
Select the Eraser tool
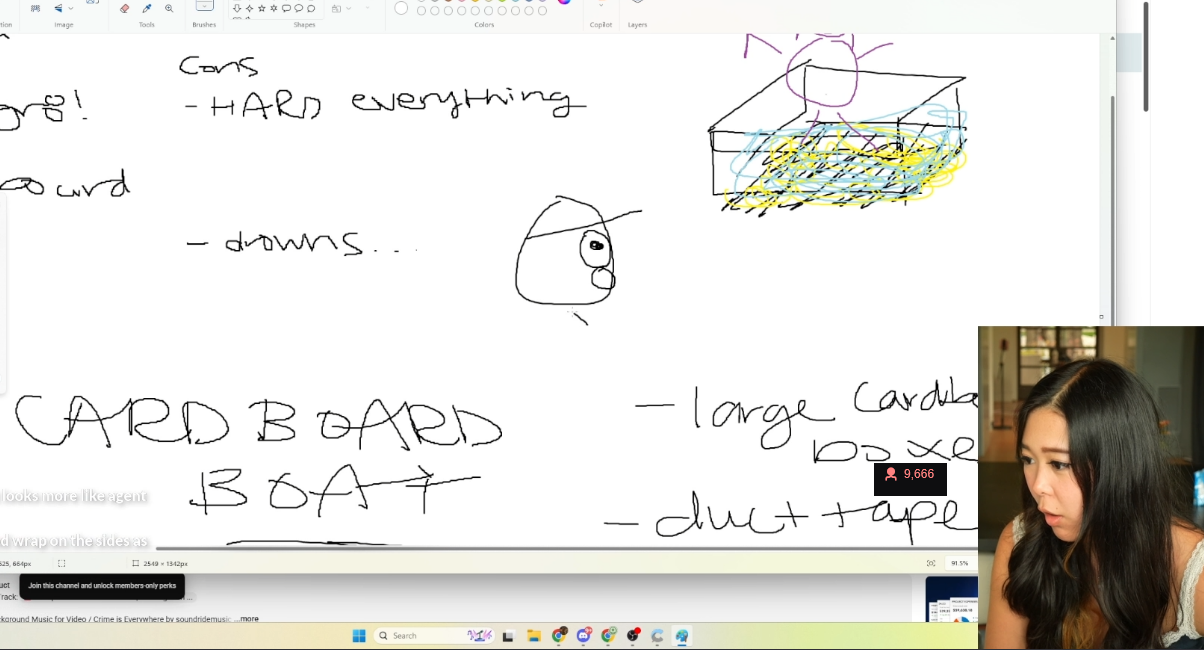[x=124, y=8]
